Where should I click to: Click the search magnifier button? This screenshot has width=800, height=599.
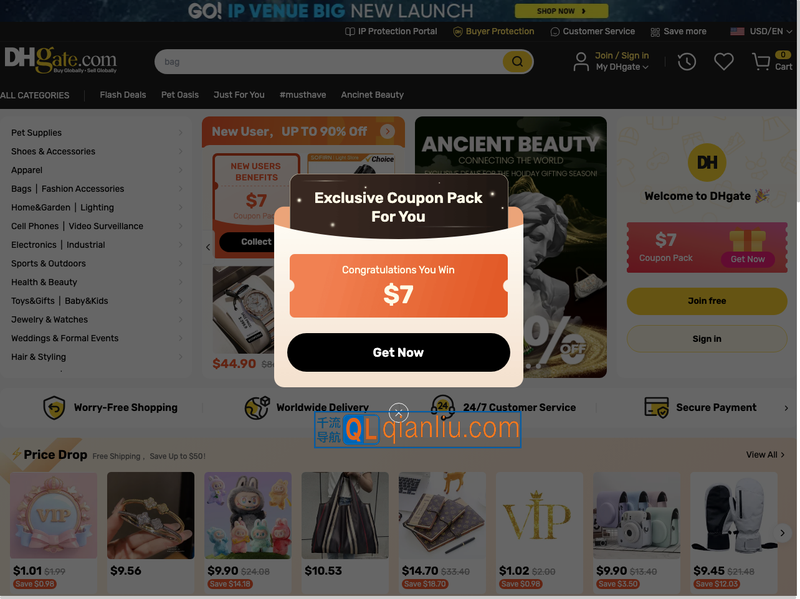[517, 62]
